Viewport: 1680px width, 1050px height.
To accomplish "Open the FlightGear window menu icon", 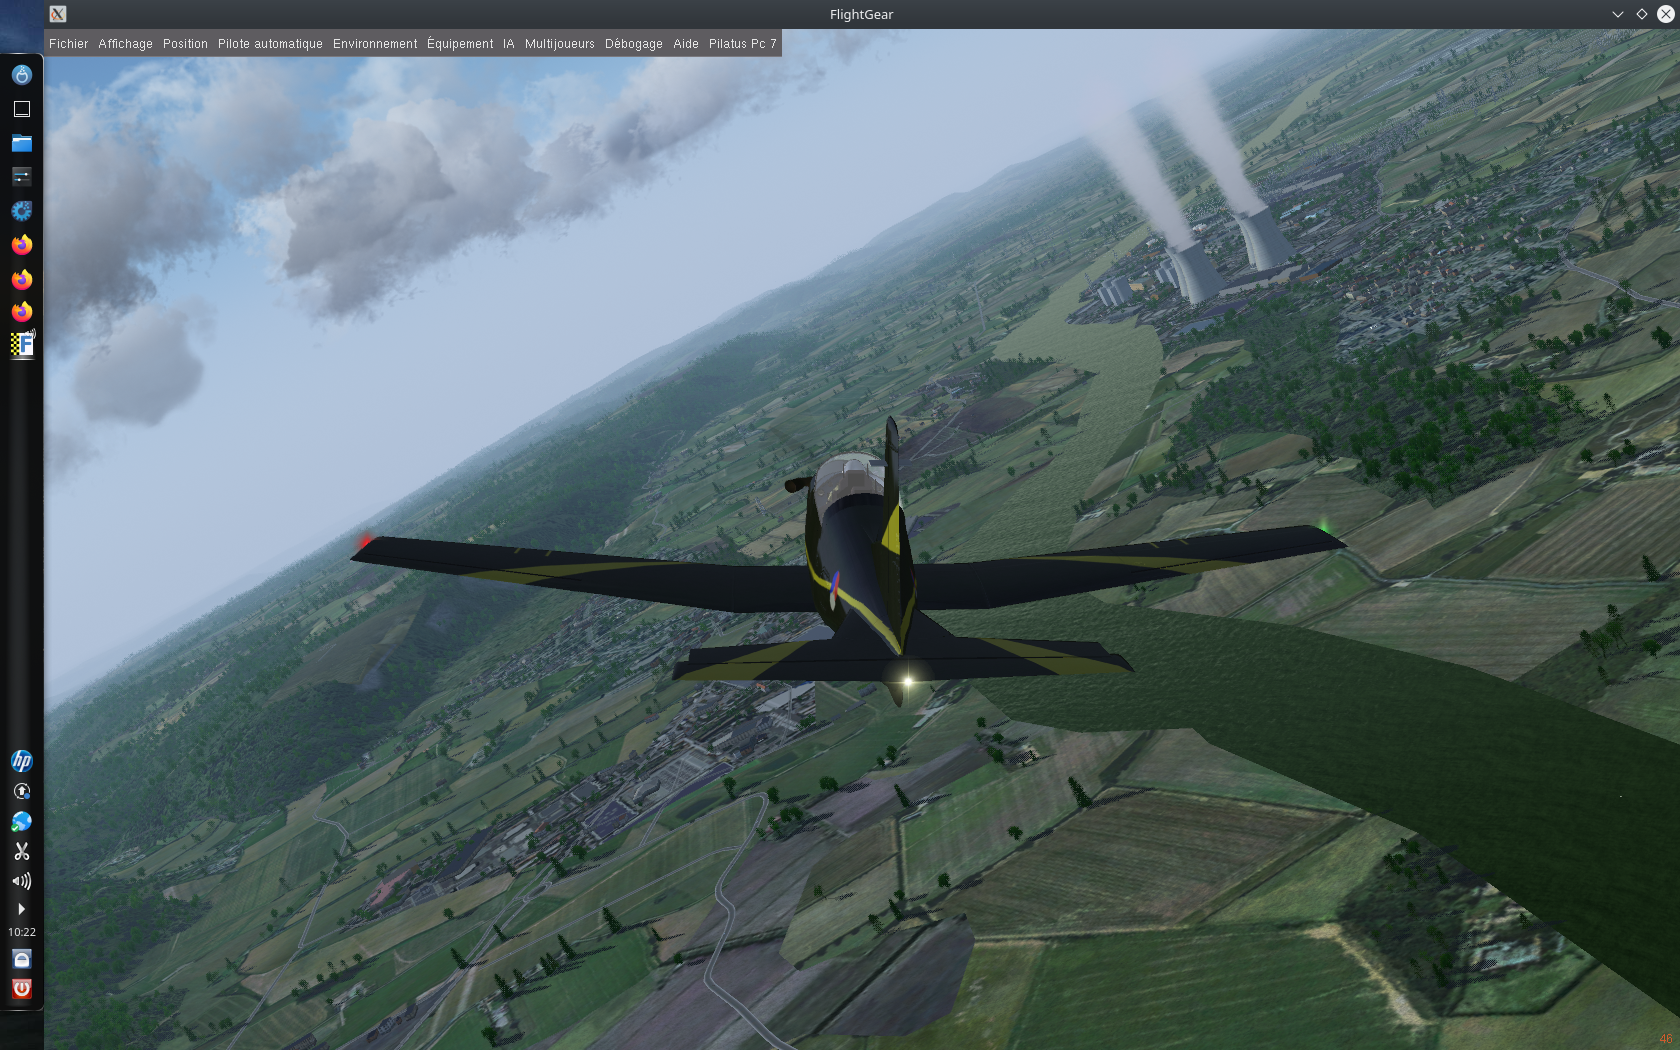I will click(x=58, y=14).
